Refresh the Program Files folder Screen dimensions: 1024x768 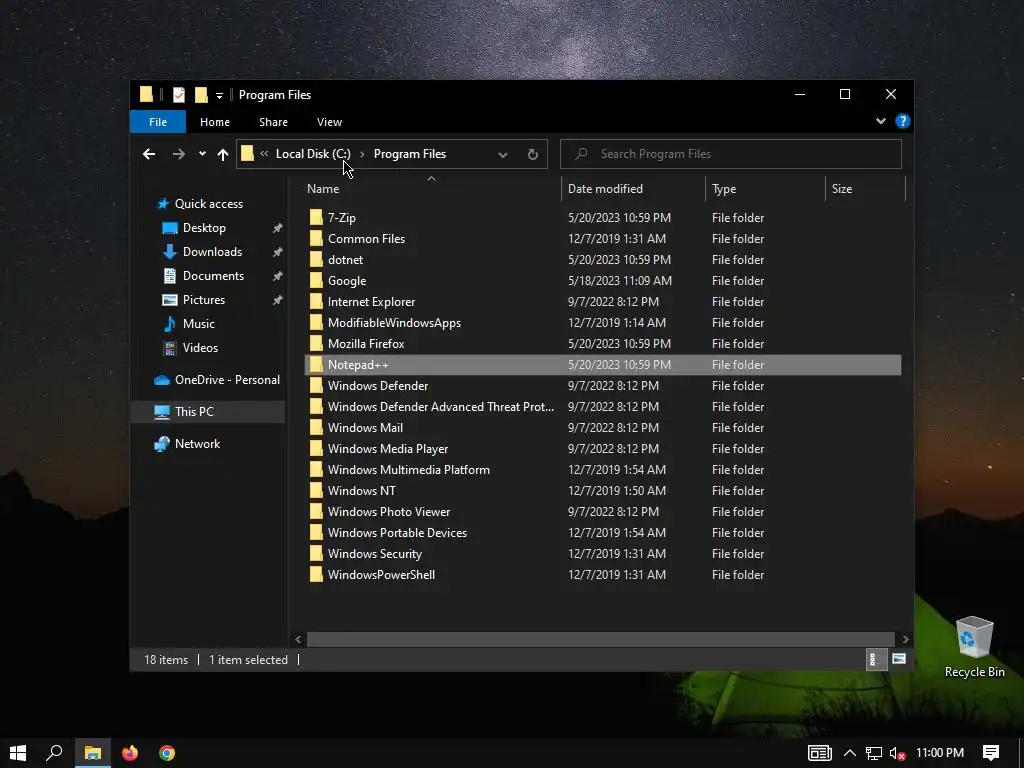tap(533, 154)
